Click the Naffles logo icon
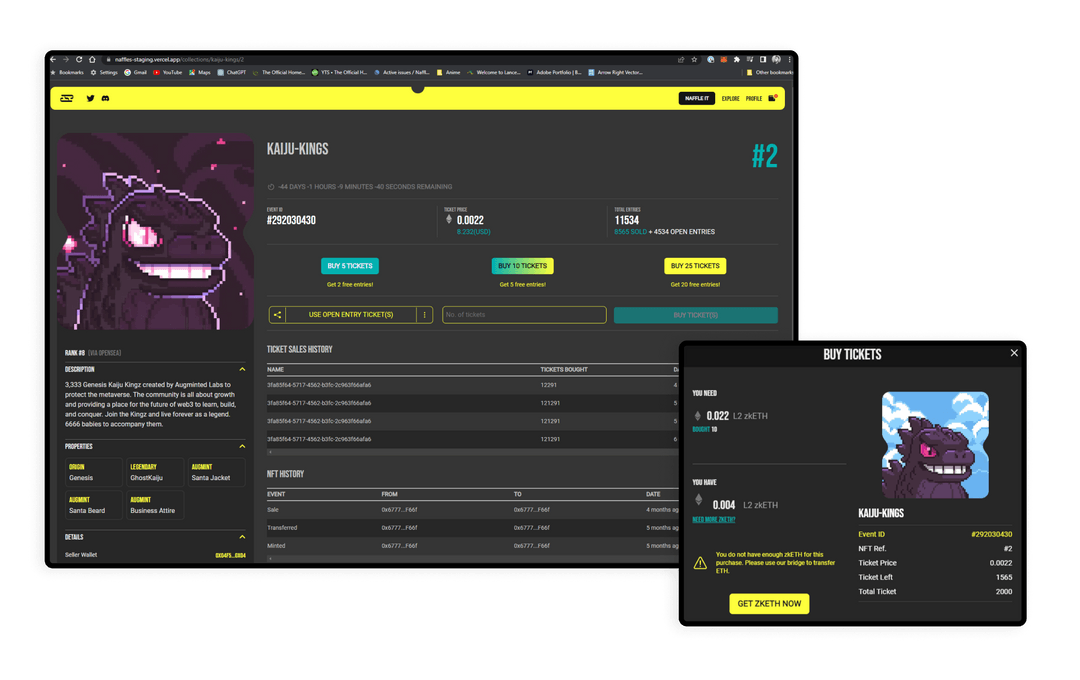 [x=67, y=98]
